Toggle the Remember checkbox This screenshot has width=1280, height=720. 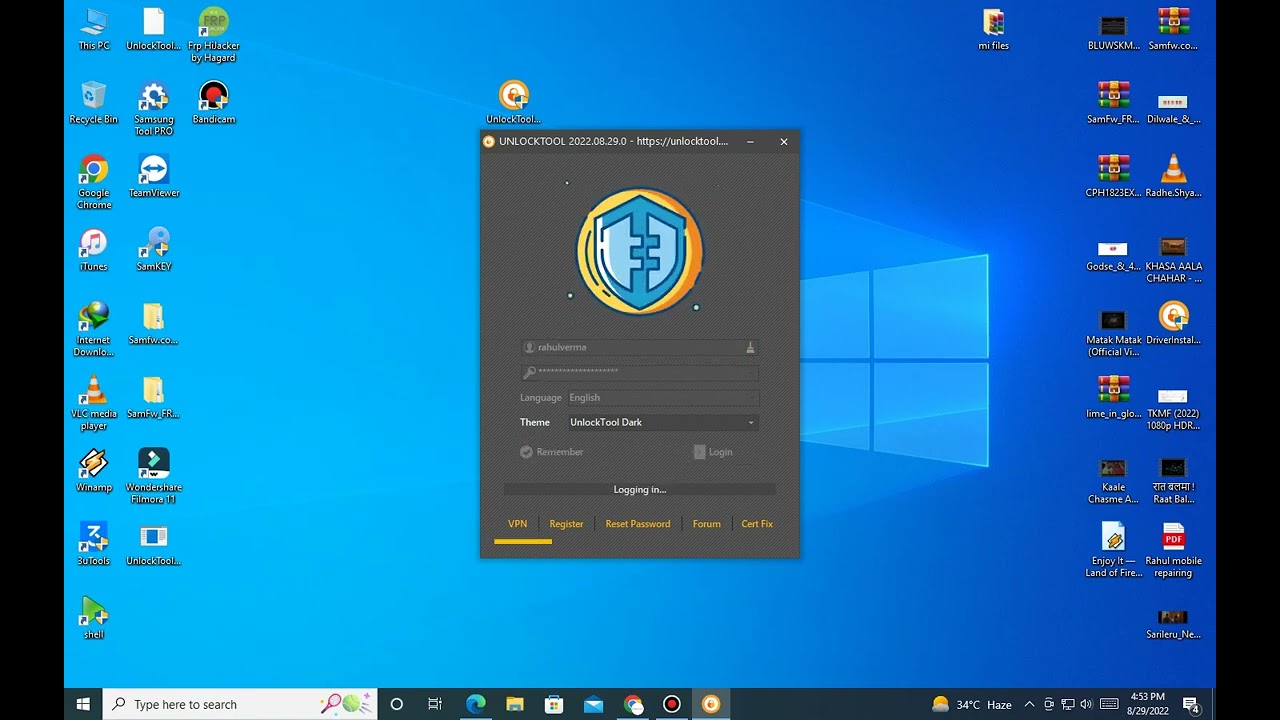pyautogui.click(x=551, y=452)
